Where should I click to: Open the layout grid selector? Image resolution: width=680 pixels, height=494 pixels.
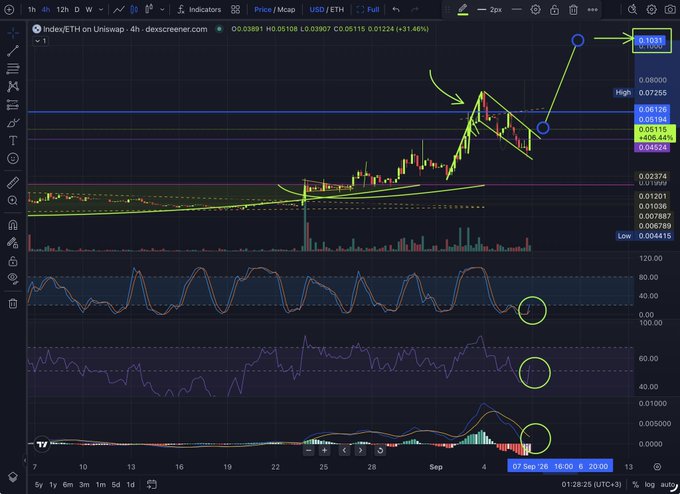(235, 9)
